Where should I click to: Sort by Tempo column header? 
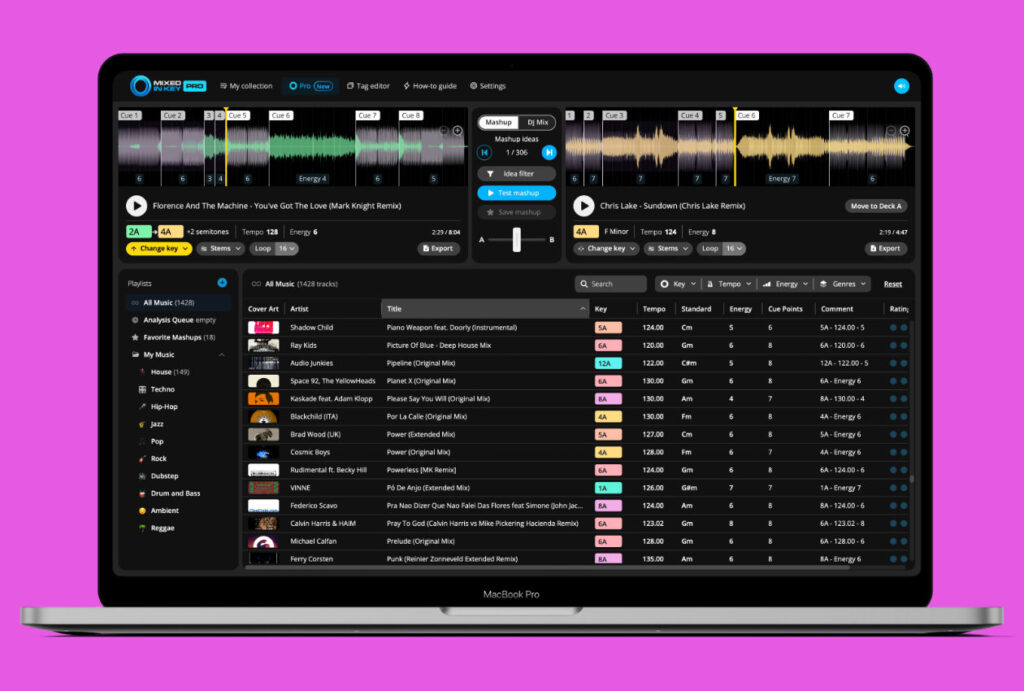tap(654, 309)
